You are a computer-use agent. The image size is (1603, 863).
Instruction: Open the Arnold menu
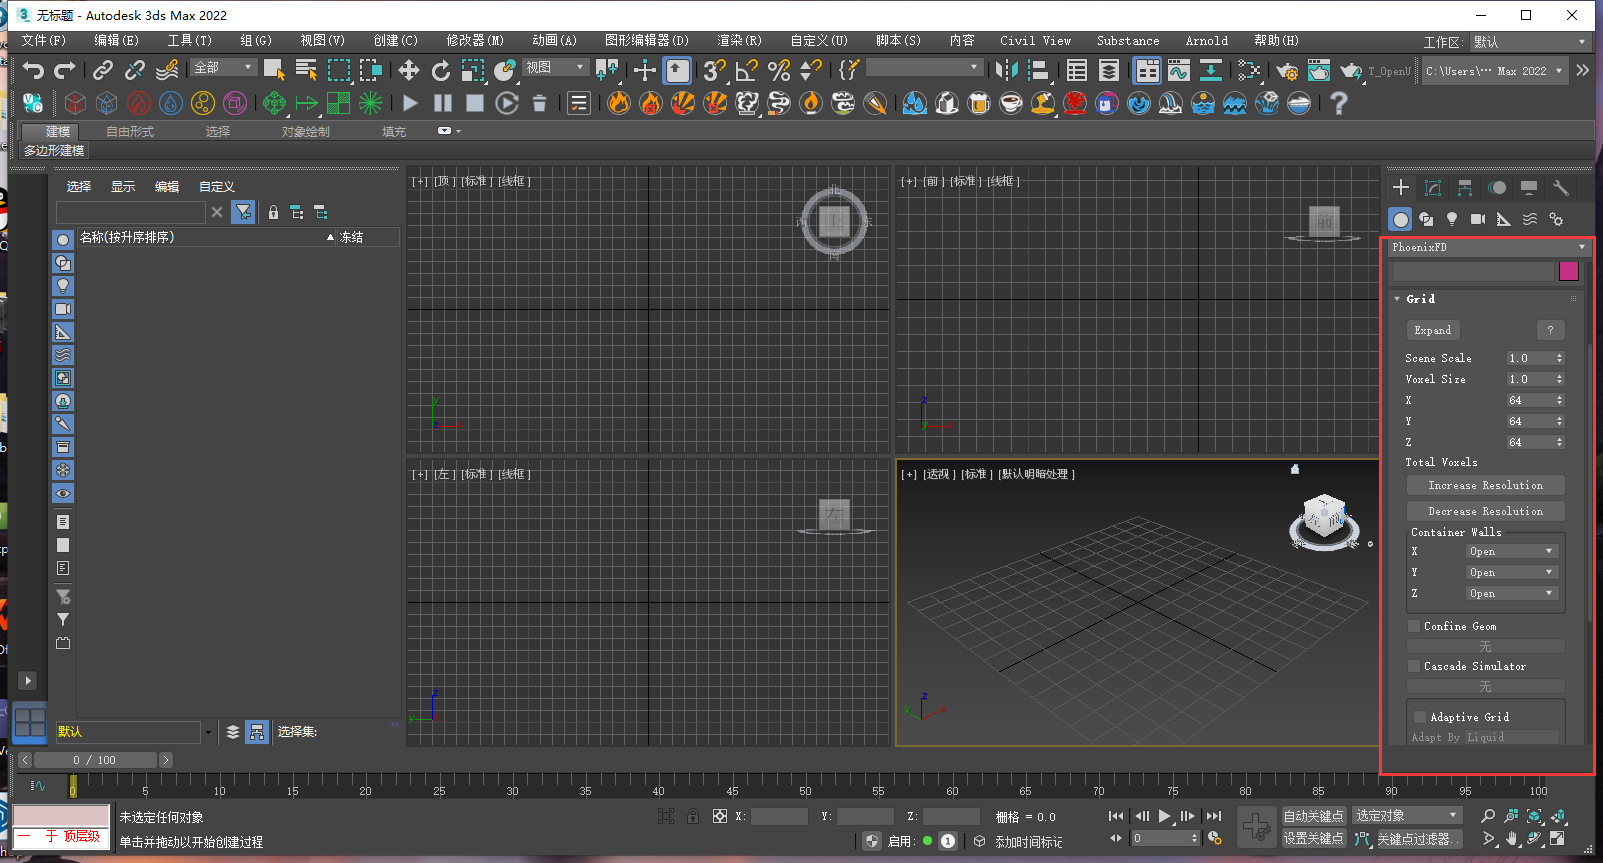point(1207,41)
